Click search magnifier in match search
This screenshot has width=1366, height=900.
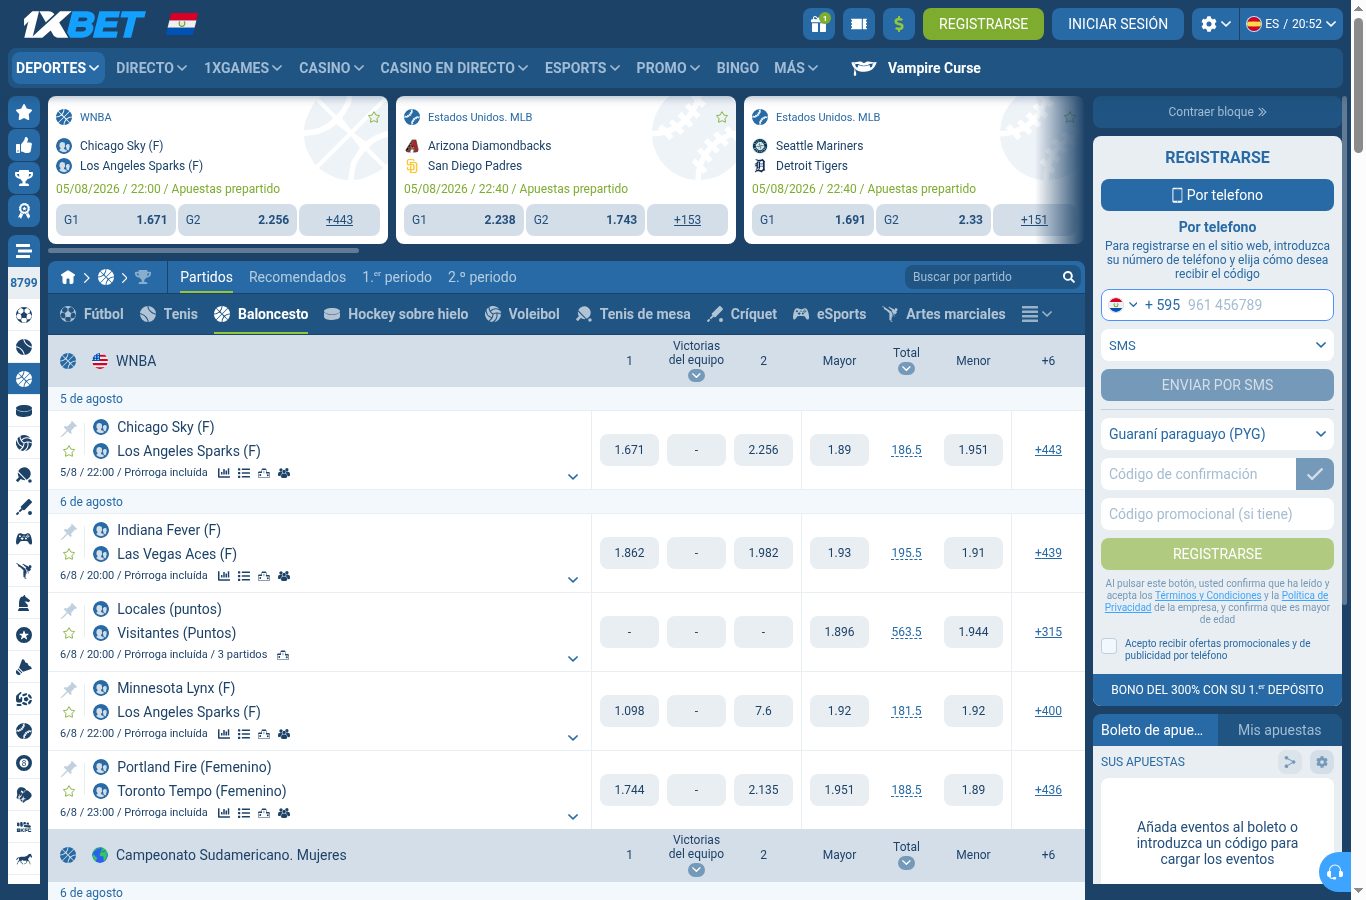click(x=1068, y=277)
